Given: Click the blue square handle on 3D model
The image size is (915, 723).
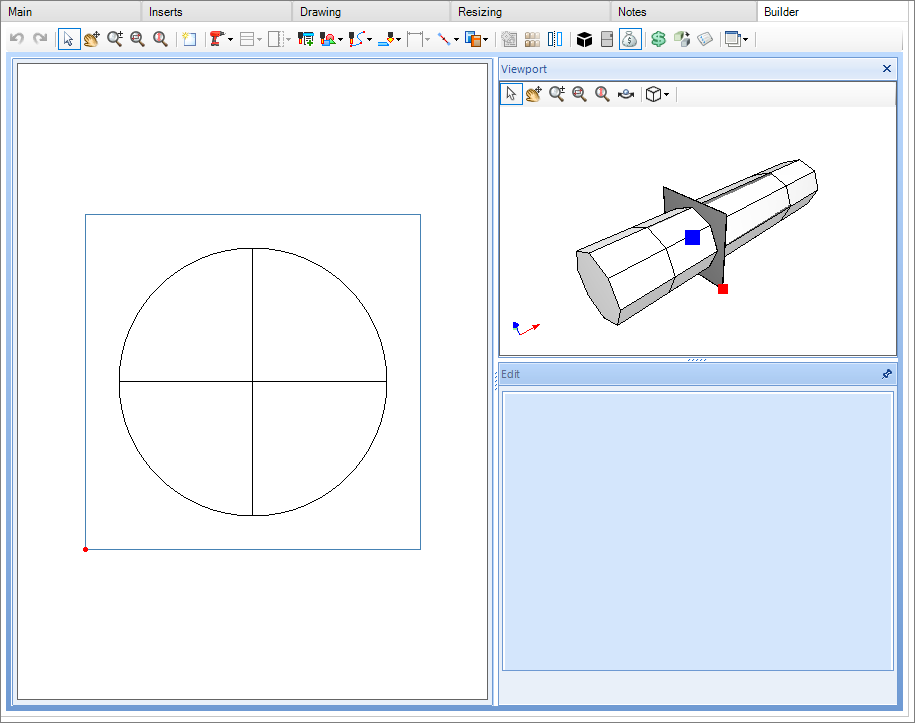Looking at the screenshot, I should (692, 237).
